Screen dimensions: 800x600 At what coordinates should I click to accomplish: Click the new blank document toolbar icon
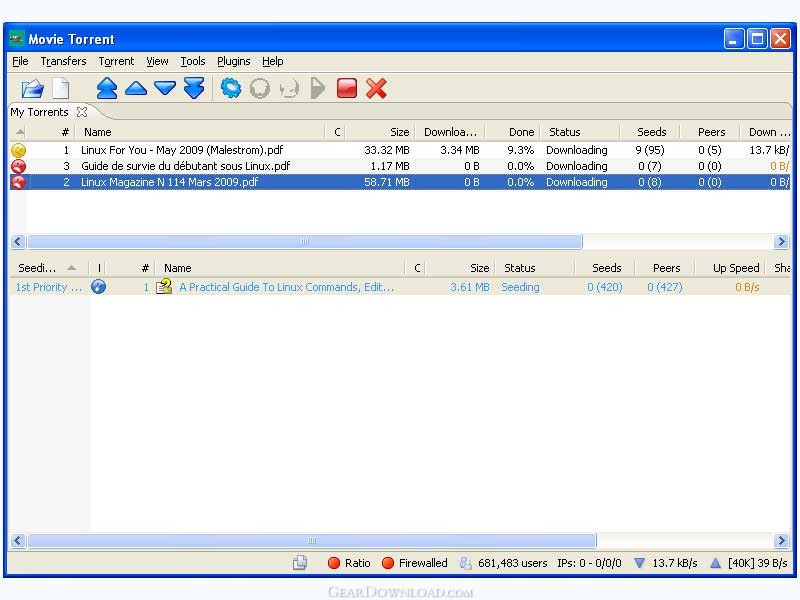[x=61, y=89]
